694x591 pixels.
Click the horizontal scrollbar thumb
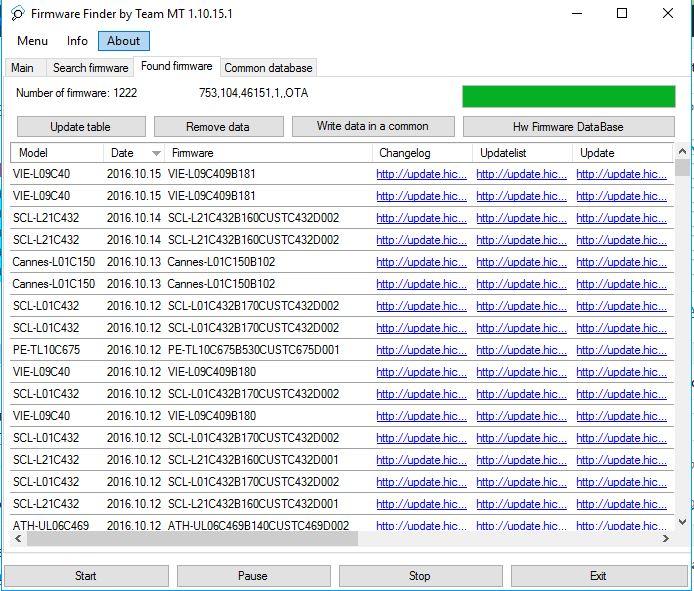[192, 538]
